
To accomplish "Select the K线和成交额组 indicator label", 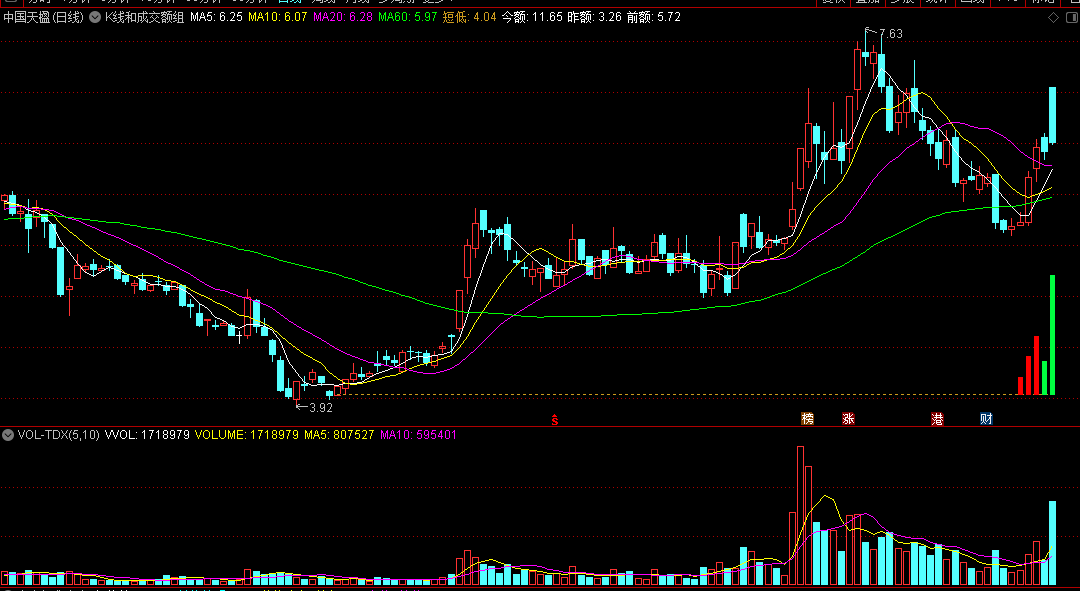I will pyautogui.click(x=144, y=17).
